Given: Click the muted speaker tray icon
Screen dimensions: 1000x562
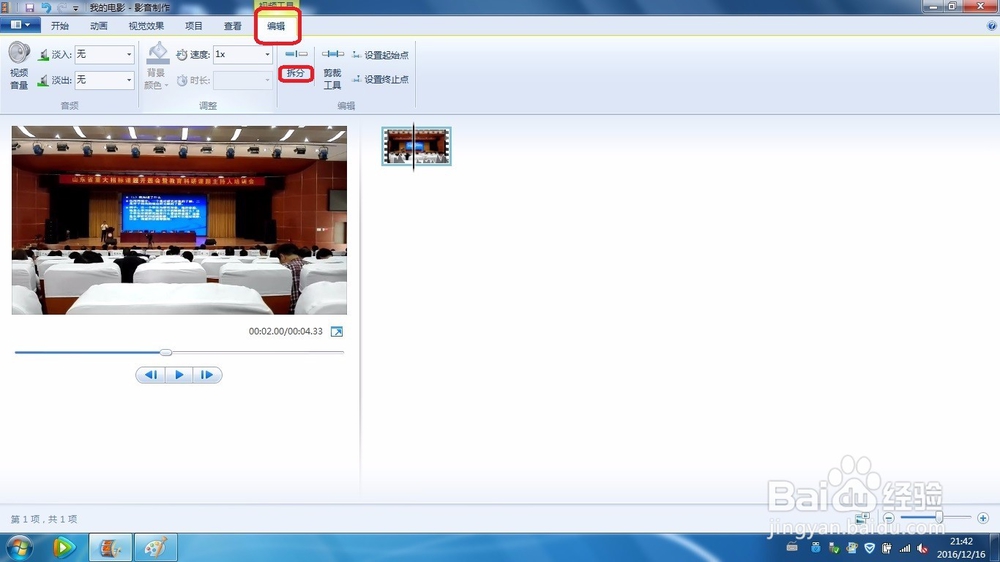Looking at the screenshot, I should click(923, 548).
